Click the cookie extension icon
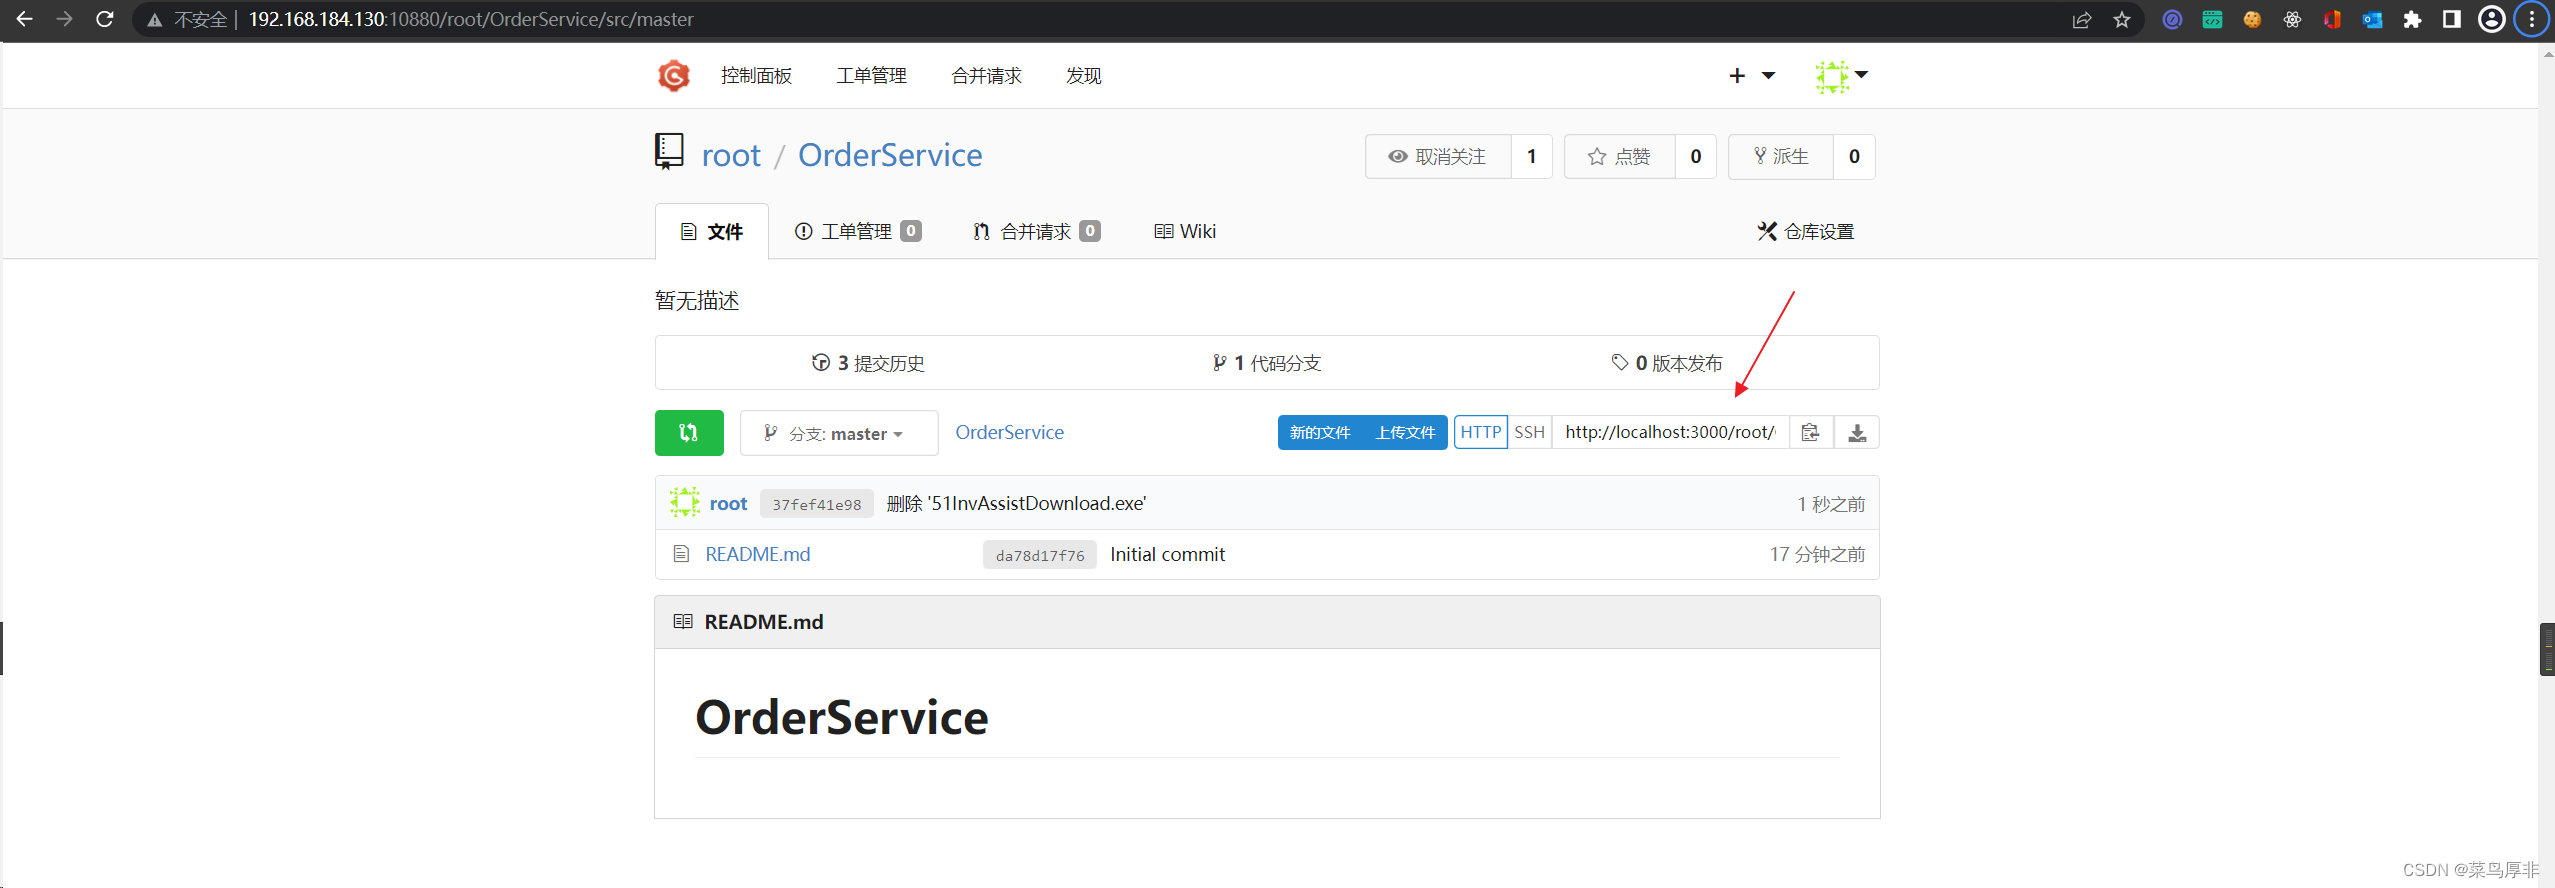The width and height of the screenshot is (2555, 888). pyautogui.click(x=2252, y=20)
